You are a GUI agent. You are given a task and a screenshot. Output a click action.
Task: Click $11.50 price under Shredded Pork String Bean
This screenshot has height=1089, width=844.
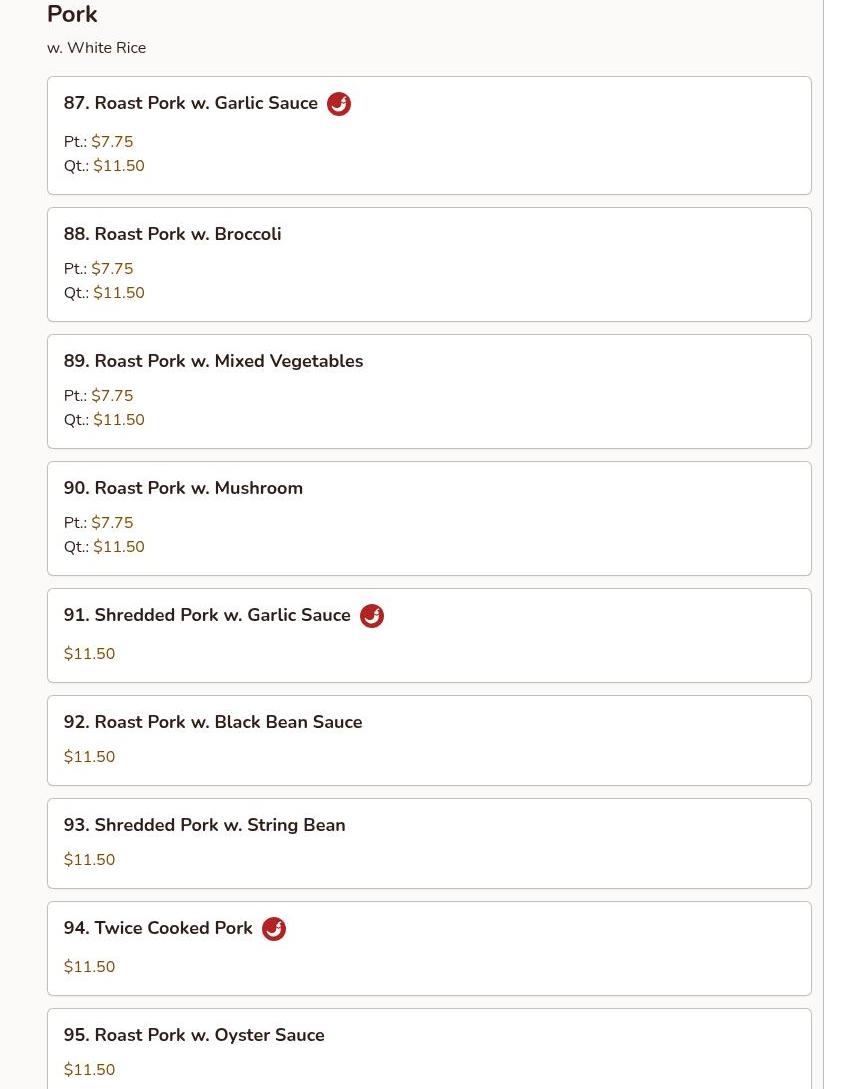point(90,860)
